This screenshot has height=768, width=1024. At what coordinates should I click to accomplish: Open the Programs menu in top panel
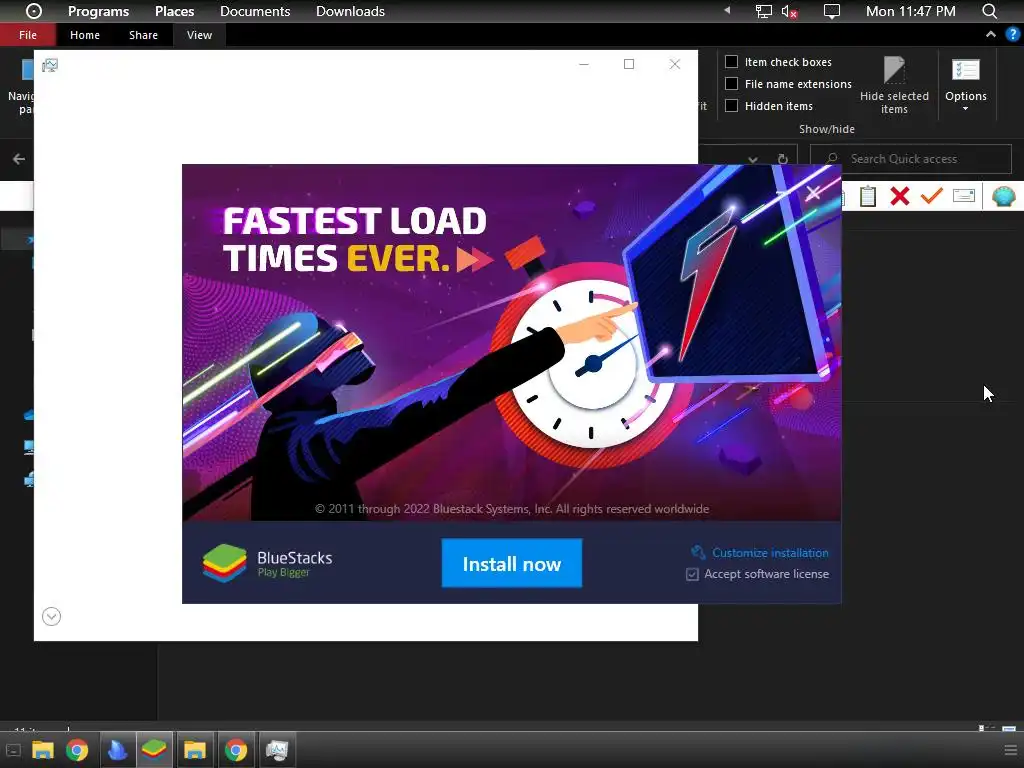coord(98,11)
